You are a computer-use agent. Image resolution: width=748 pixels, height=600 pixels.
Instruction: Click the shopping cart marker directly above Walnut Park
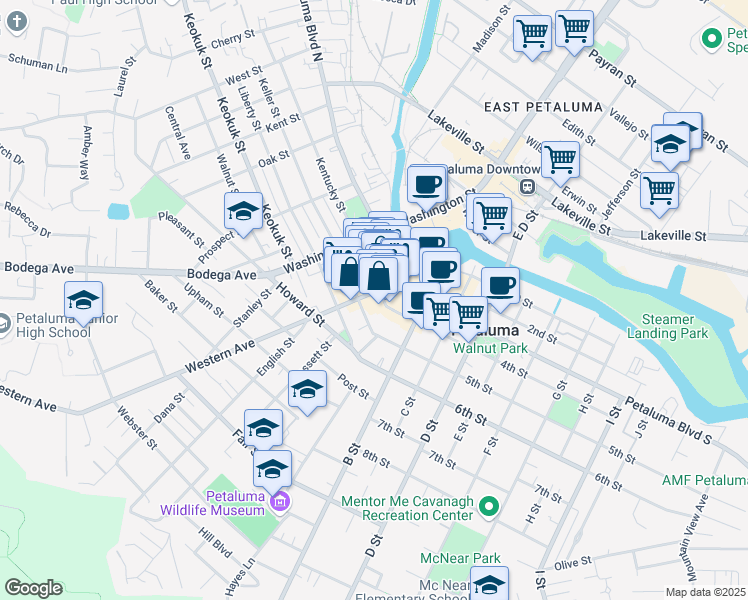[x=468, y=317]
